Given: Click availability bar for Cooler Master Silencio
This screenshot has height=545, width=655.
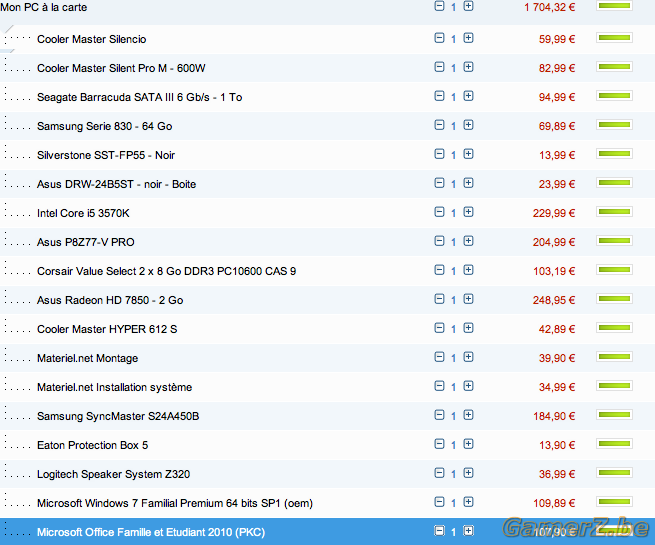Looking at the screenshot, I should (614, 38).
